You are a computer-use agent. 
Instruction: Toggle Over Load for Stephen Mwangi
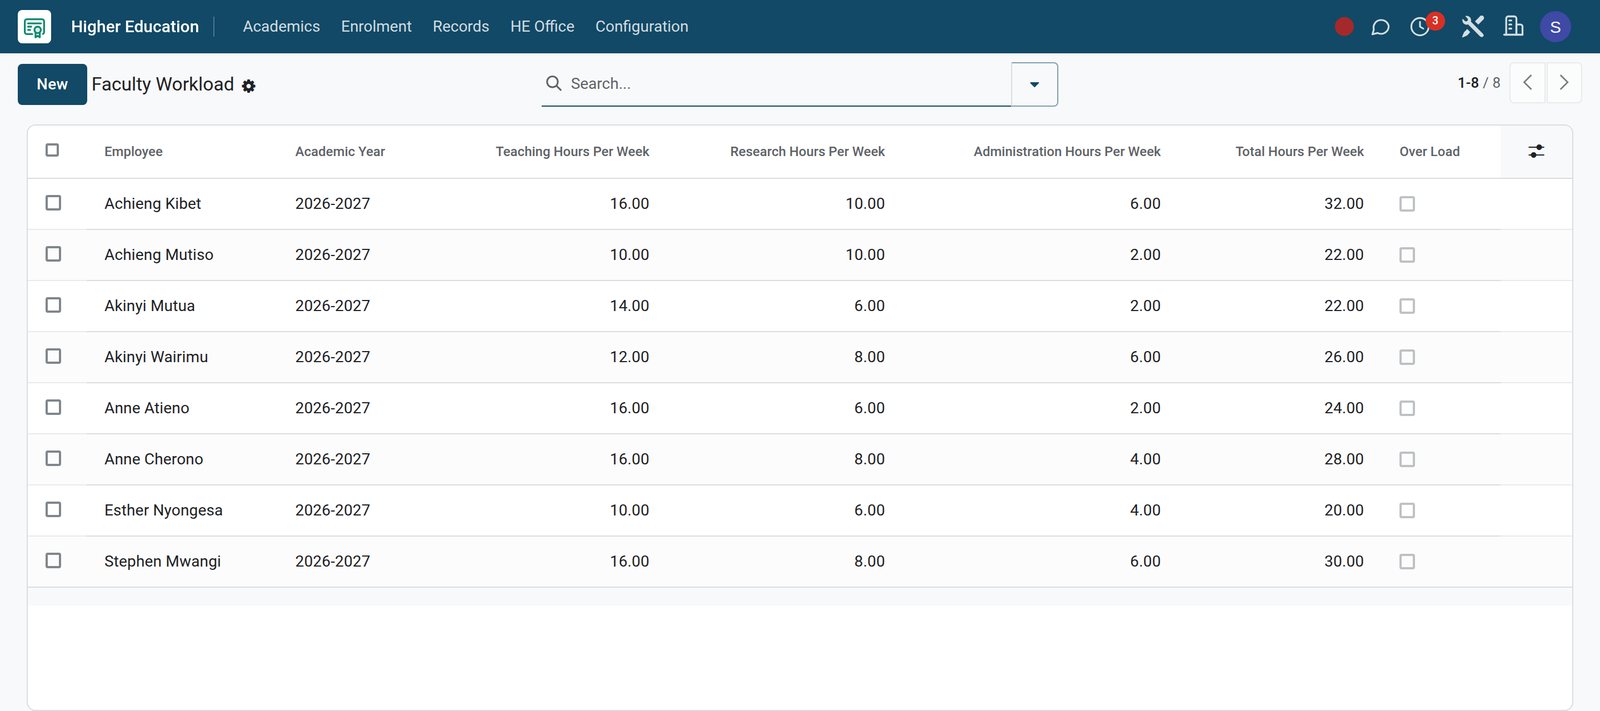[1407, 562]
